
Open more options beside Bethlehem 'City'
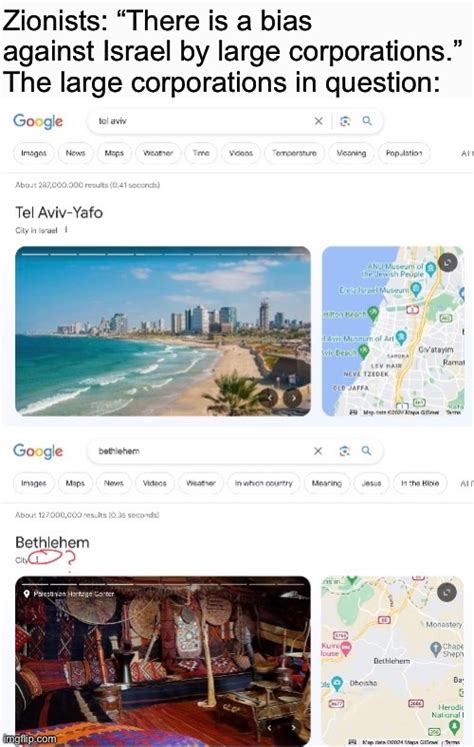[37, 559]
